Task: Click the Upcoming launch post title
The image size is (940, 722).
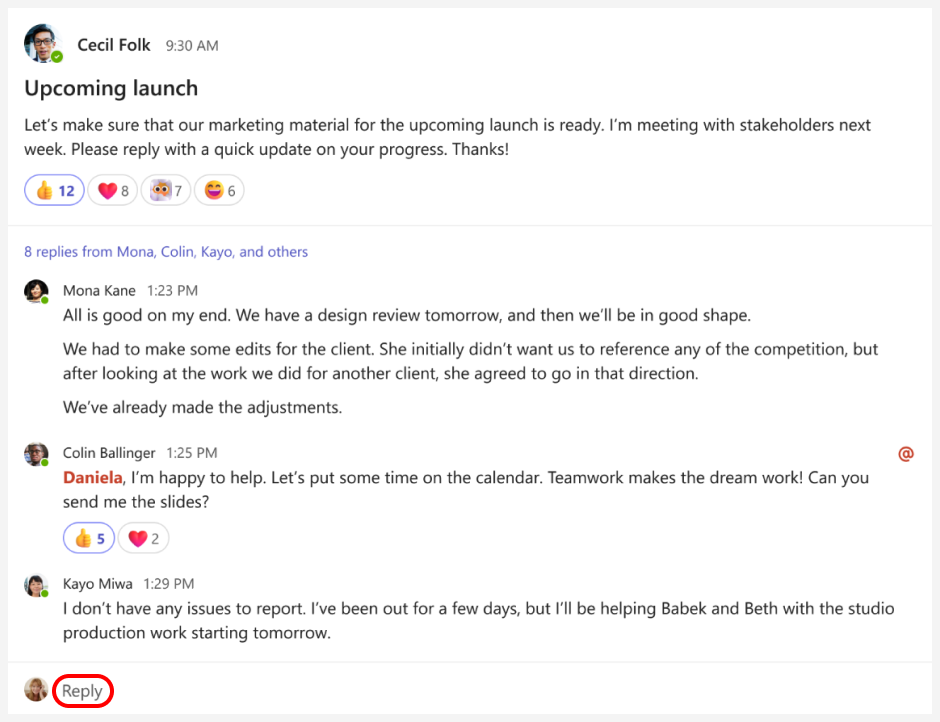Action: pyautogui.click(x=111, y=88)
